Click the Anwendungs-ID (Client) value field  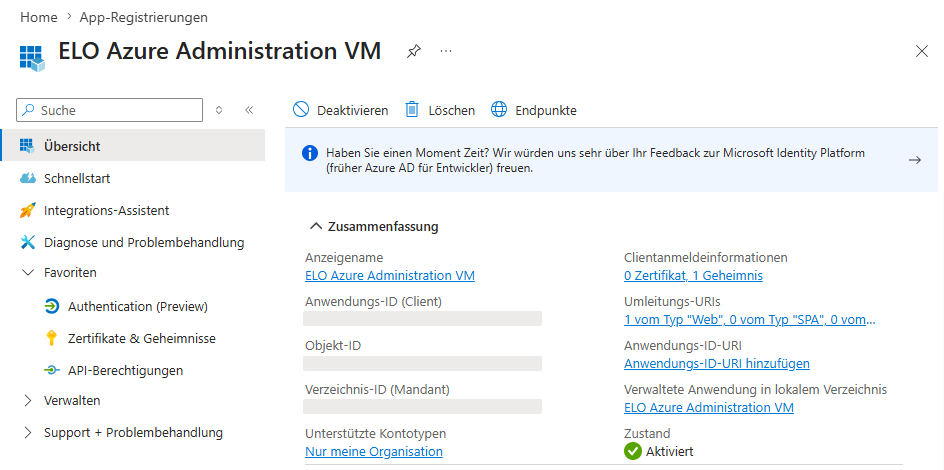click(x=422, y=319)
